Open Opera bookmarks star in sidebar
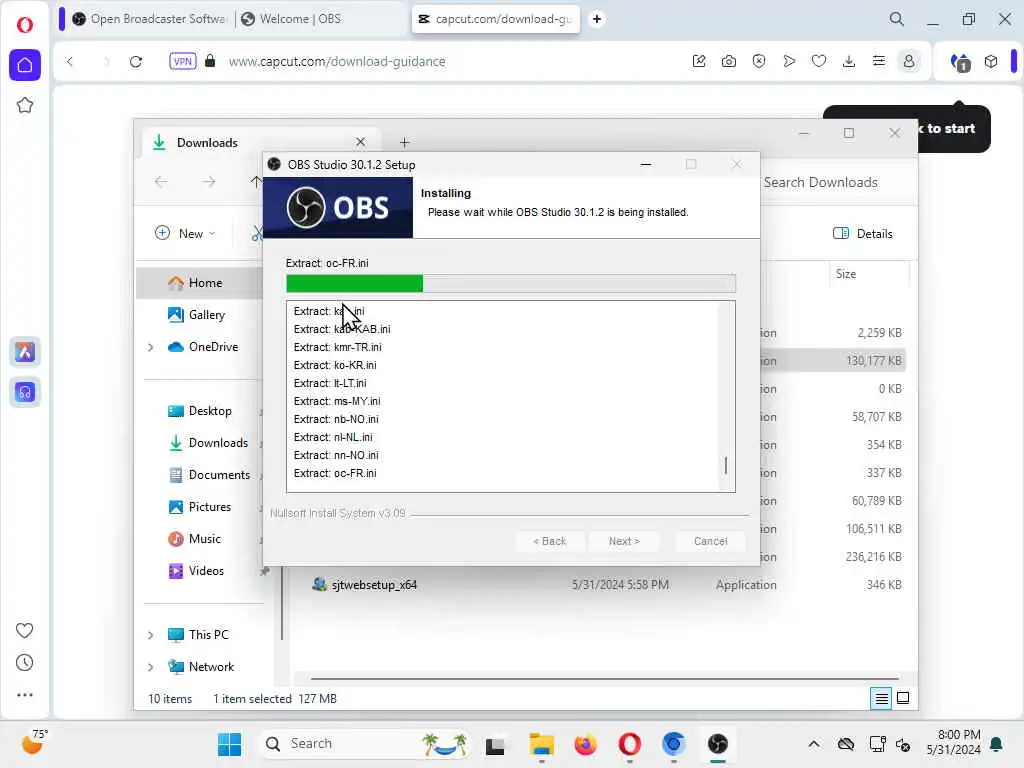 point(25,105)
